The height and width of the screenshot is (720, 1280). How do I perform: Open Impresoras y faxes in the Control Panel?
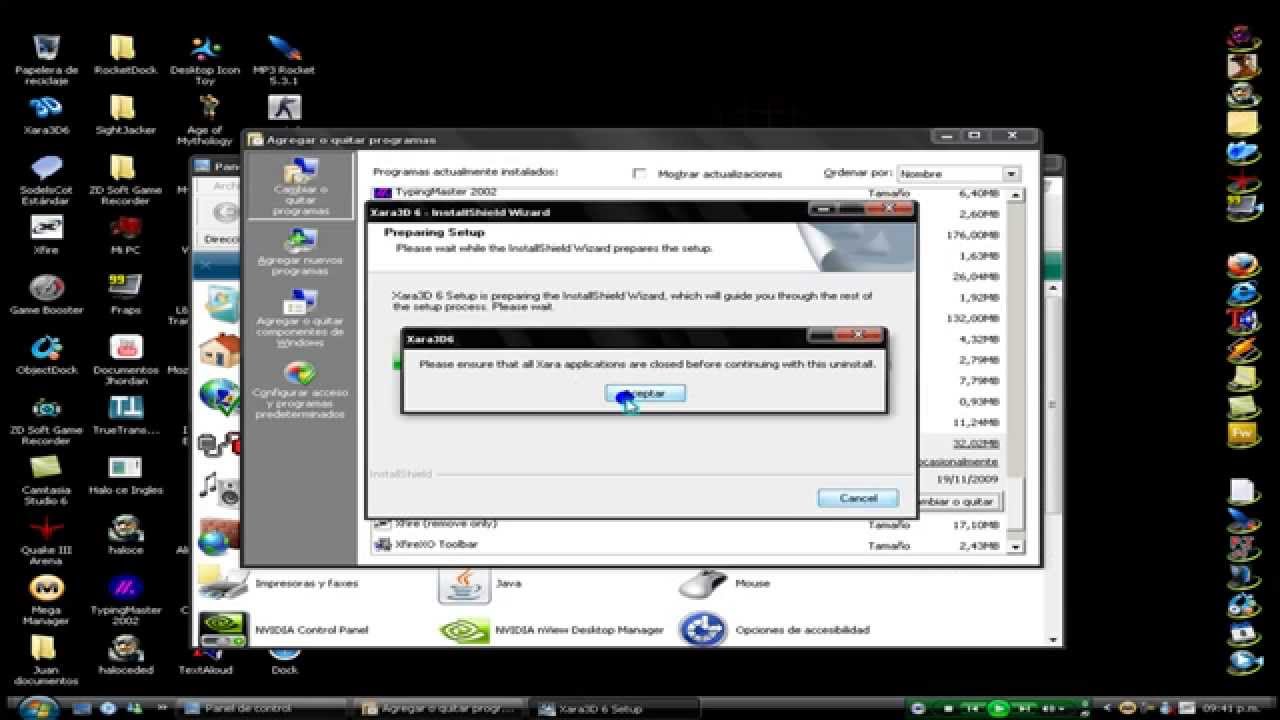pyautogui.click(x=279, y=583)
